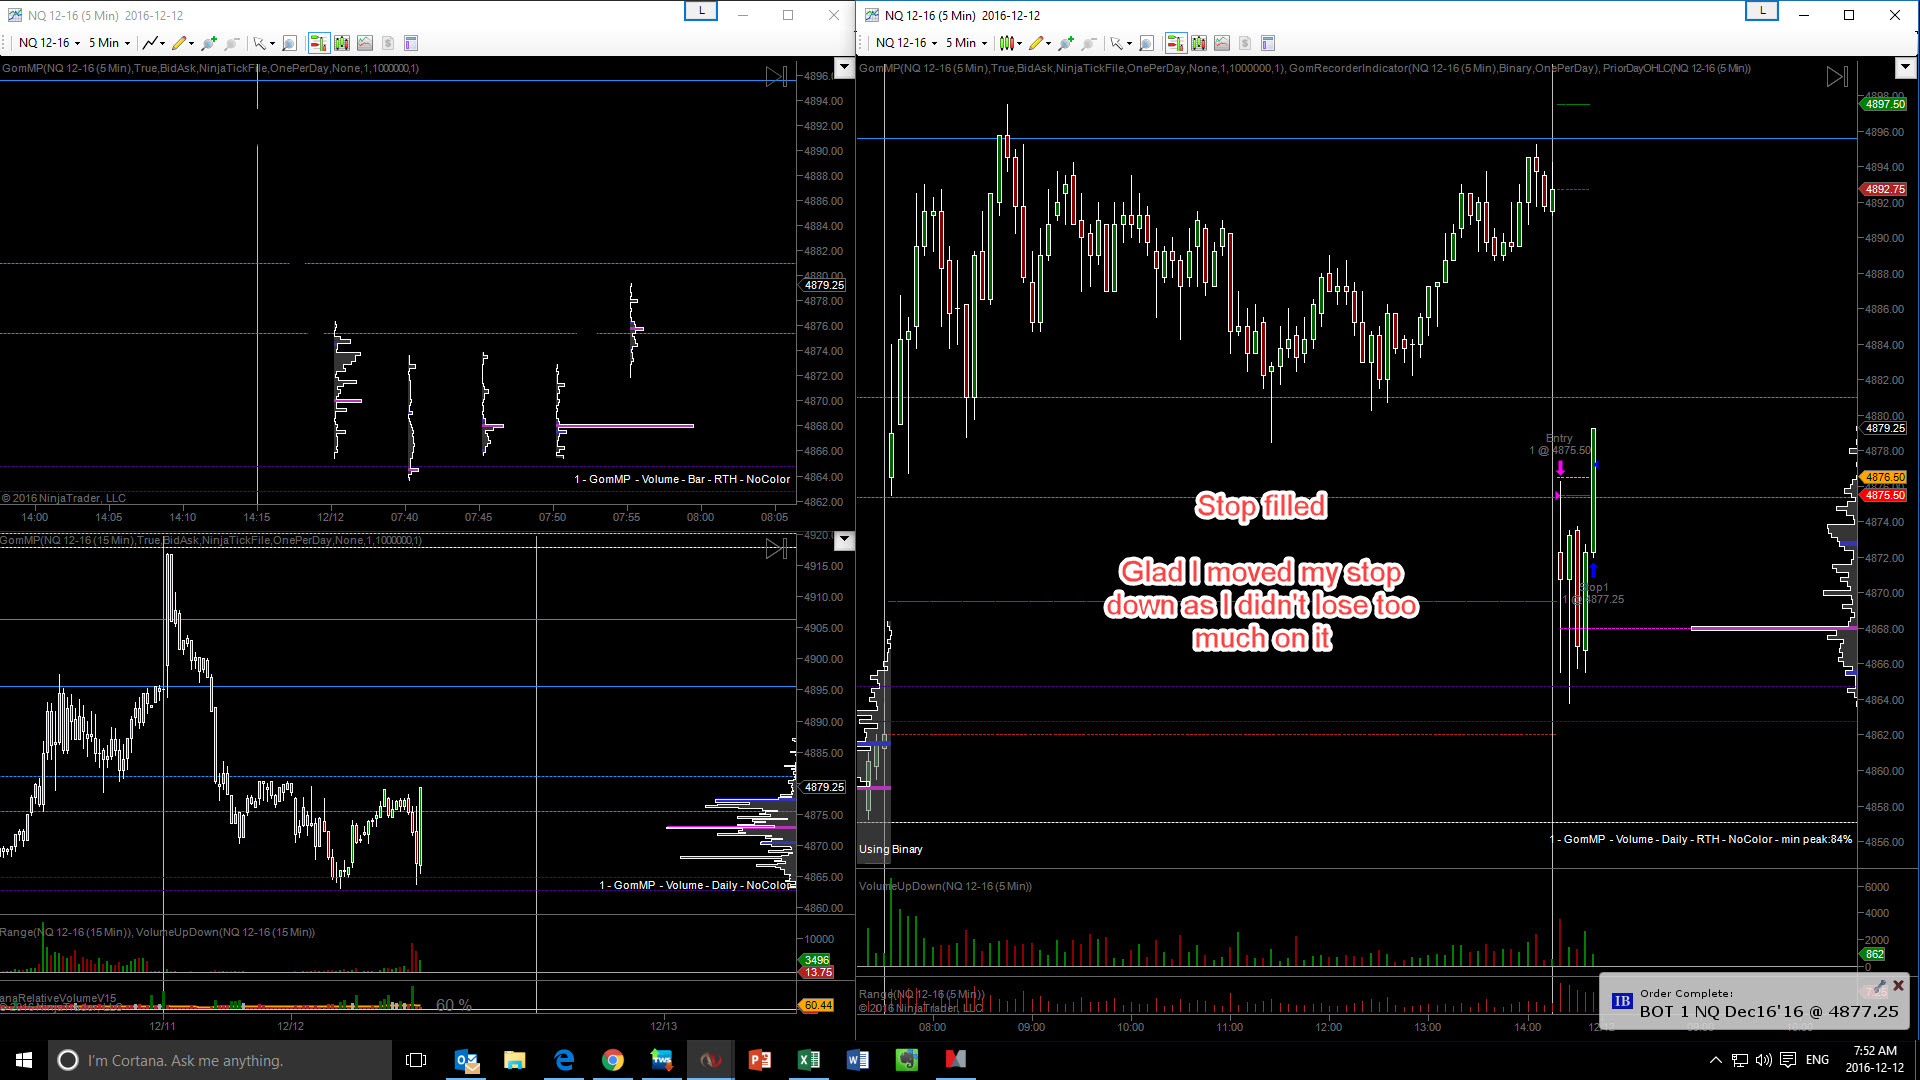Click the 4879.25 current price label in right chart

coord(1885,428)
